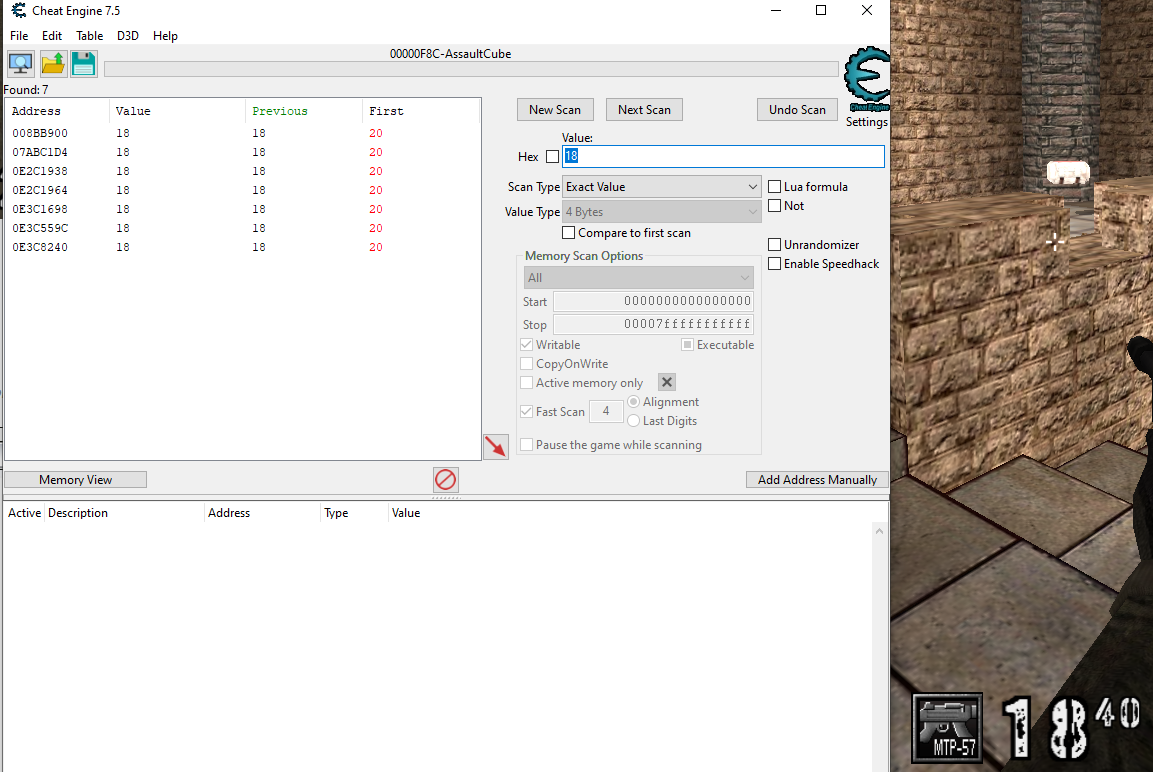Screen dimensions: 1153x772
Task: Click the Stop address field
Action: [653, 324]
